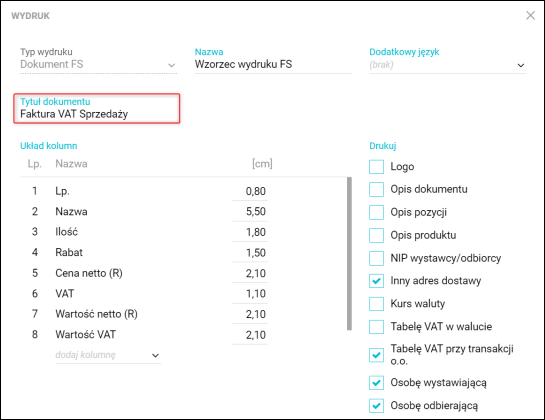
Task: Close the Wydruk dialog with X icon
Action: point(530,16)
